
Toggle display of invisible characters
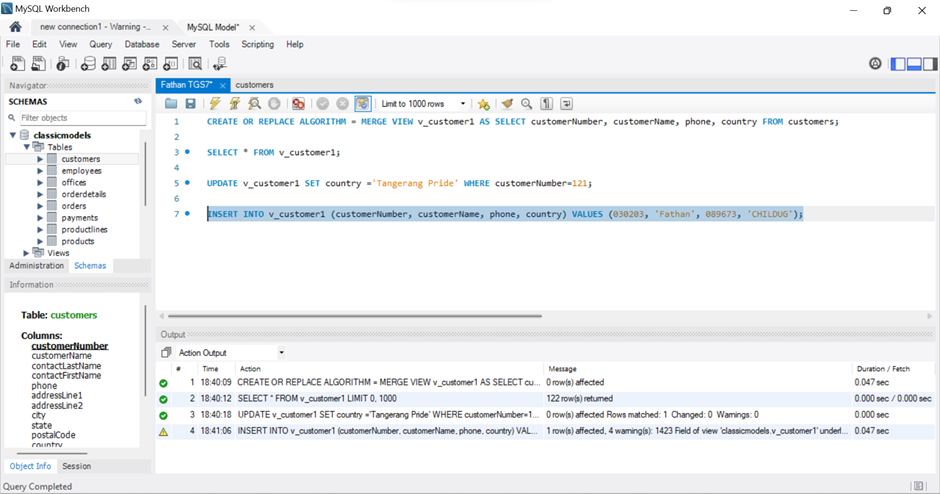(546, 104)
